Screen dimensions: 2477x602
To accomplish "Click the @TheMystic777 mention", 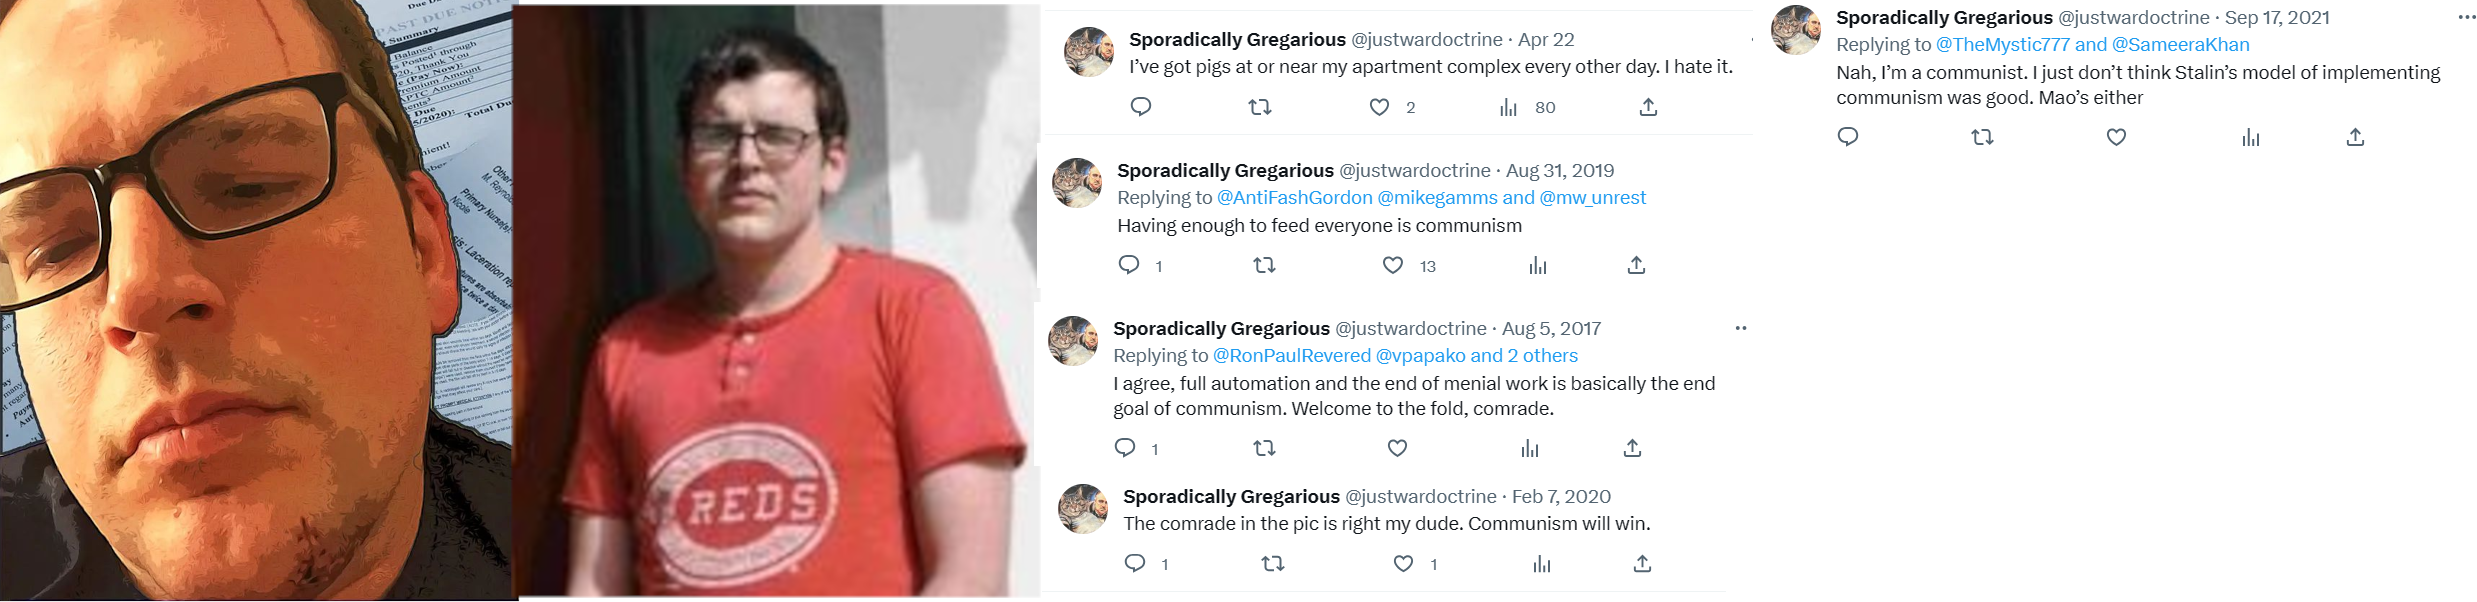I will click(x=2002, y=45).
